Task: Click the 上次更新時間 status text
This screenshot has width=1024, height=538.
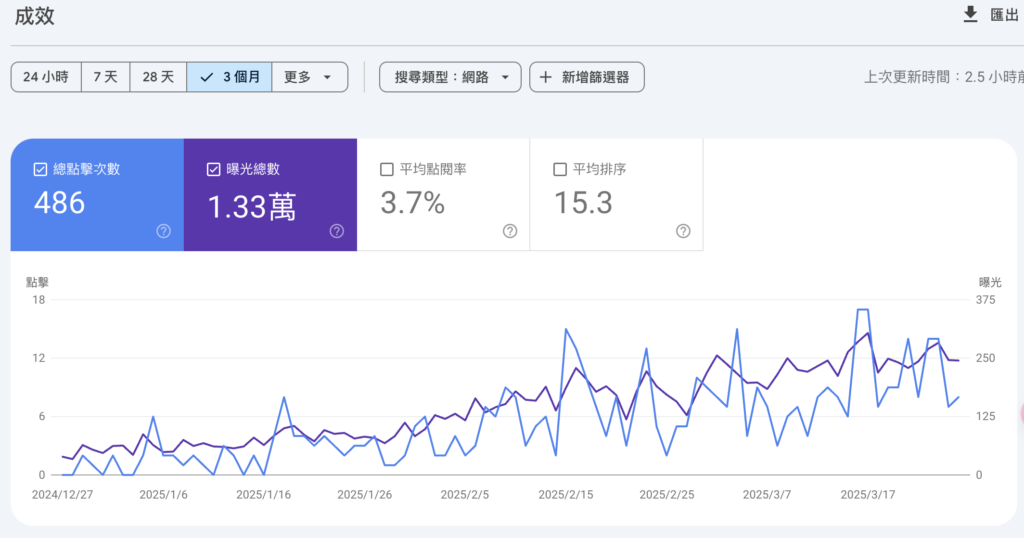Action: click(x=944, y=77)
